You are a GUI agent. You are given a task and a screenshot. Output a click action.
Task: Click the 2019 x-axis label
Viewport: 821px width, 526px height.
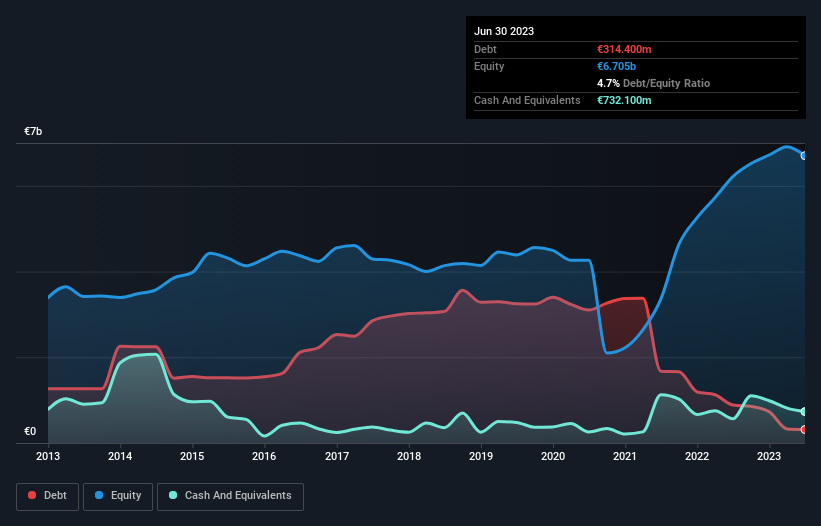click(x=481, y=456)
